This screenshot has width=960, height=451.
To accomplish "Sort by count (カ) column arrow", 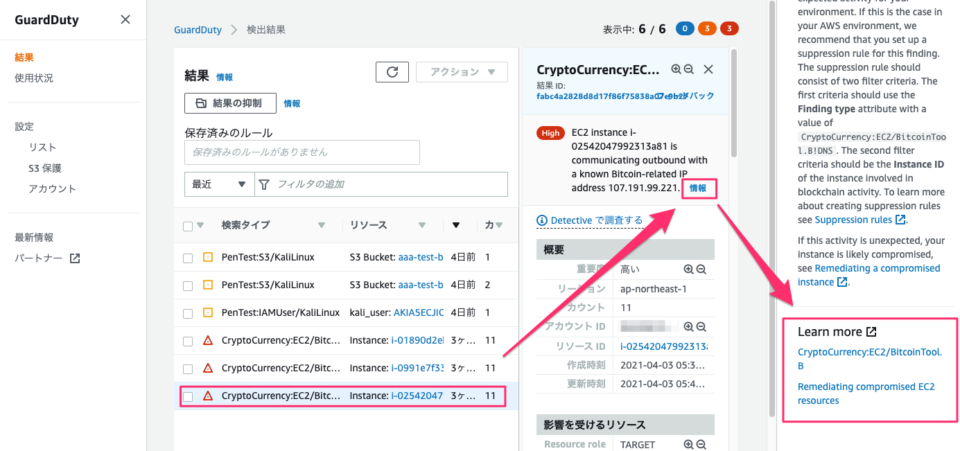I will click(x=499, y=226).
